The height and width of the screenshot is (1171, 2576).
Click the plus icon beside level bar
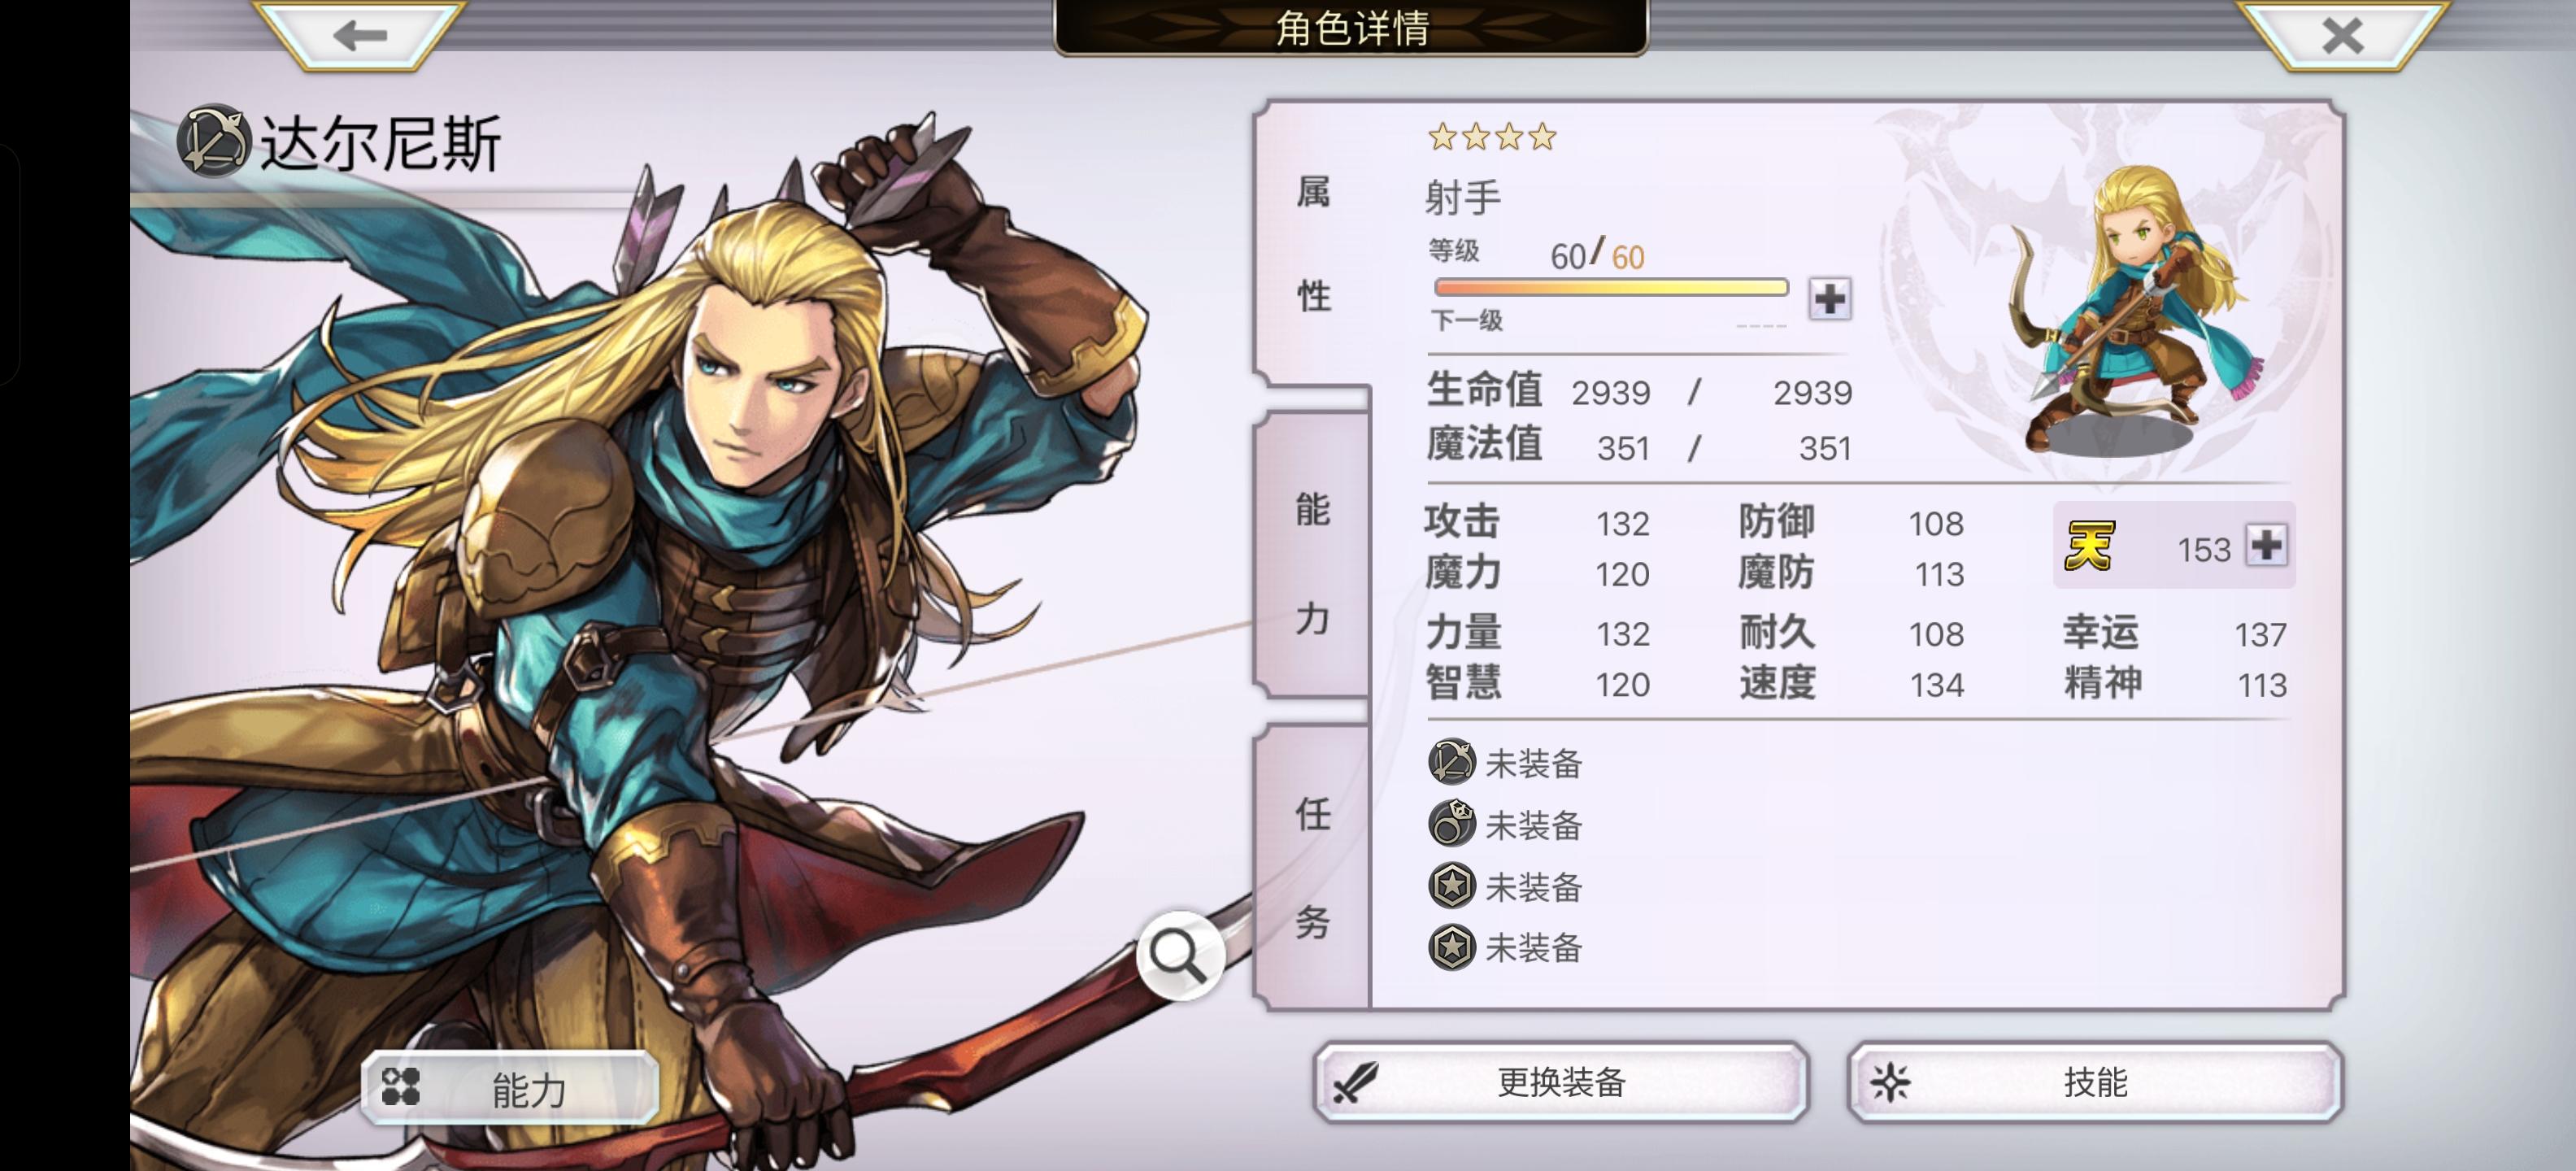(x=1830, y=298)
